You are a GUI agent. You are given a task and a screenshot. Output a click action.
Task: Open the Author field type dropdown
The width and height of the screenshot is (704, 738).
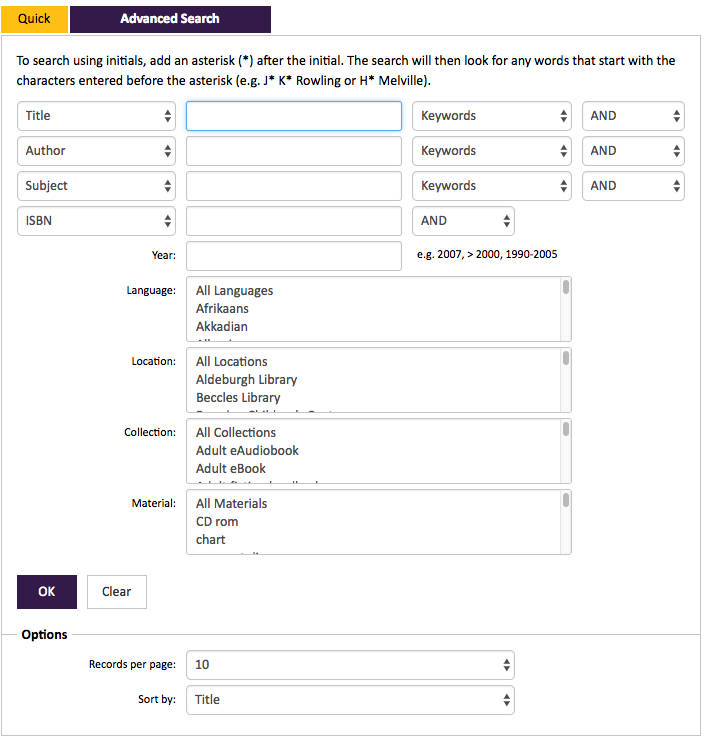[x=96, y=151]
